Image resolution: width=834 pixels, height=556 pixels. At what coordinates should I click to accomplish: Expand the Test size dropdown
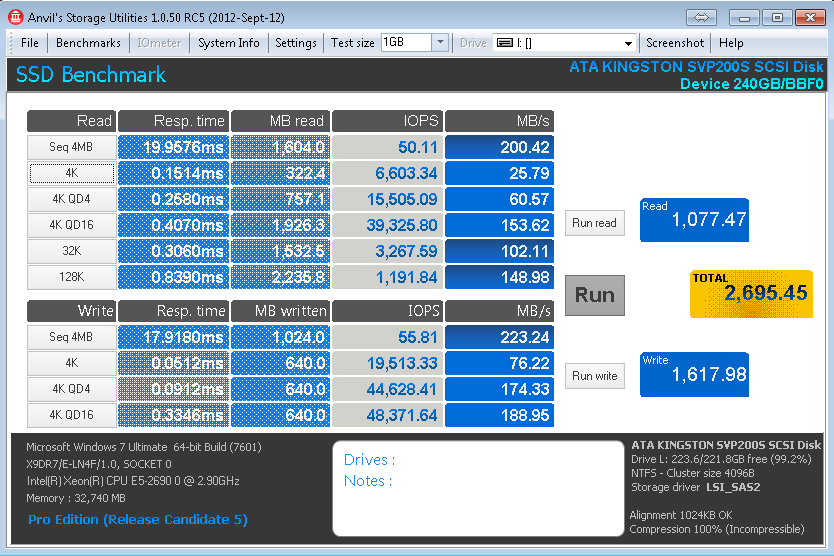click(440, 43)
